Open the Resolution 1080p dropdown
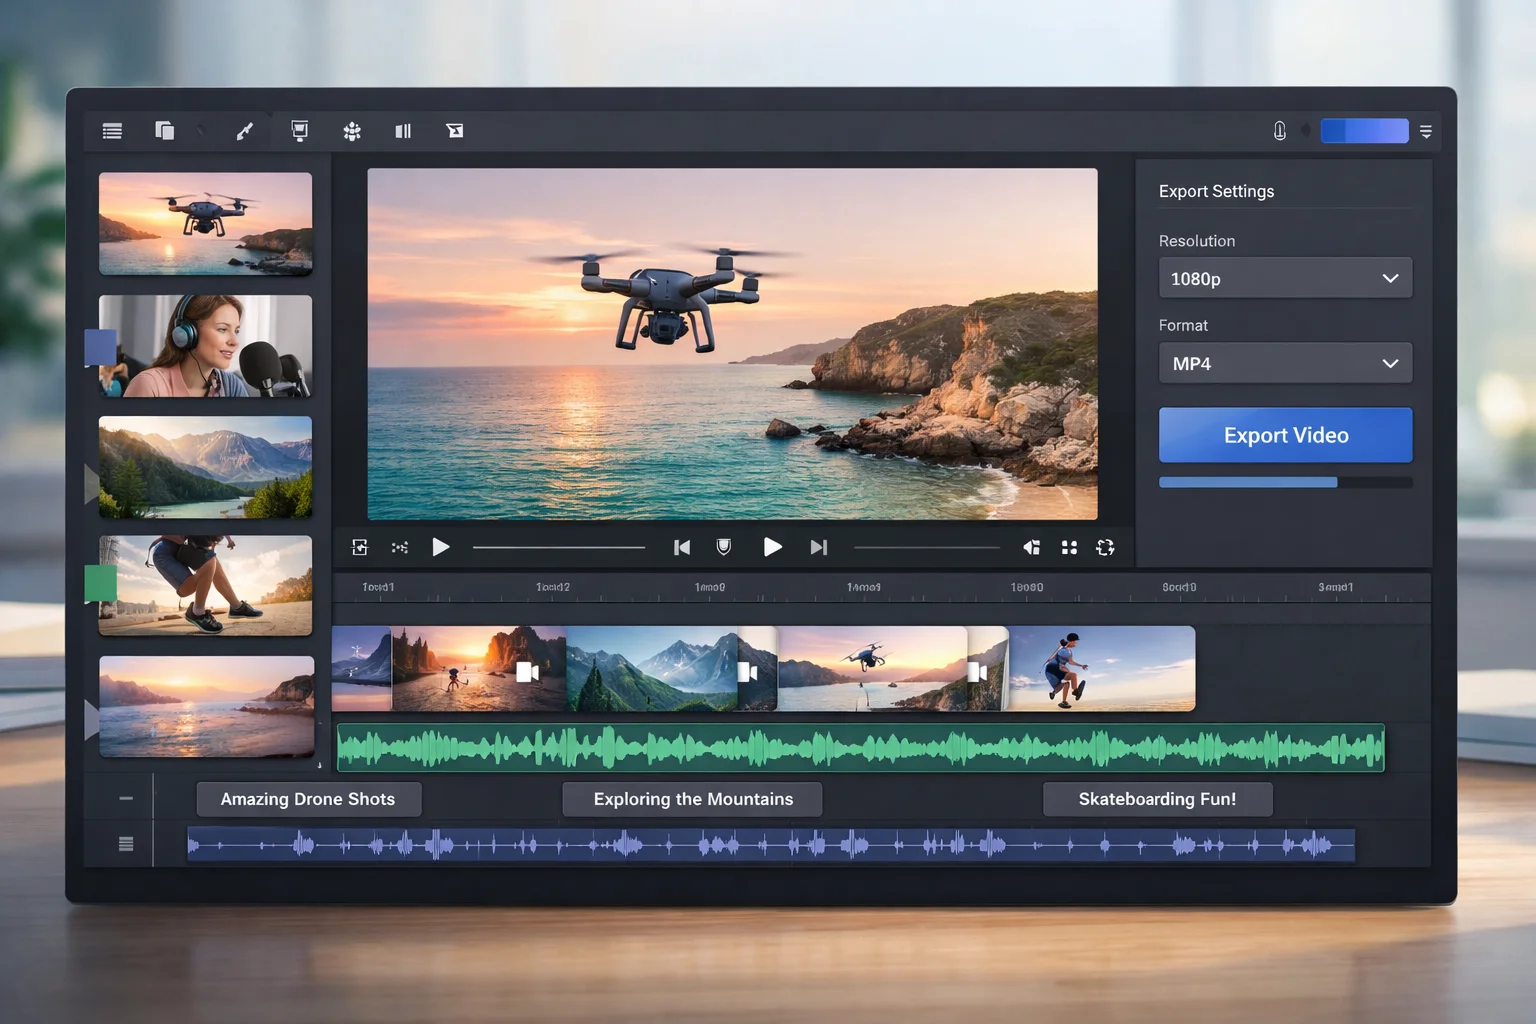Viewport: 1536px width, 1024px height. (1285, 278)
